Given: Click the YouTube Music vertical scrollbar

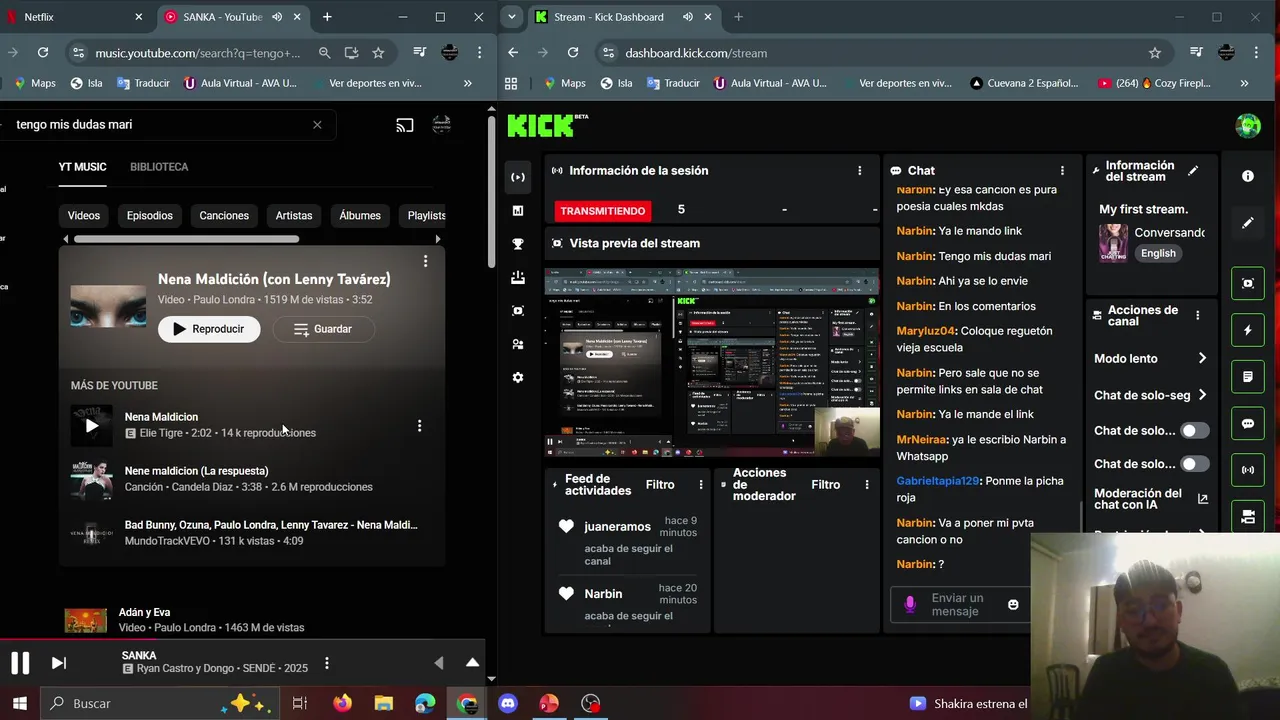Looking at the screenshot, I should point(491,190).
